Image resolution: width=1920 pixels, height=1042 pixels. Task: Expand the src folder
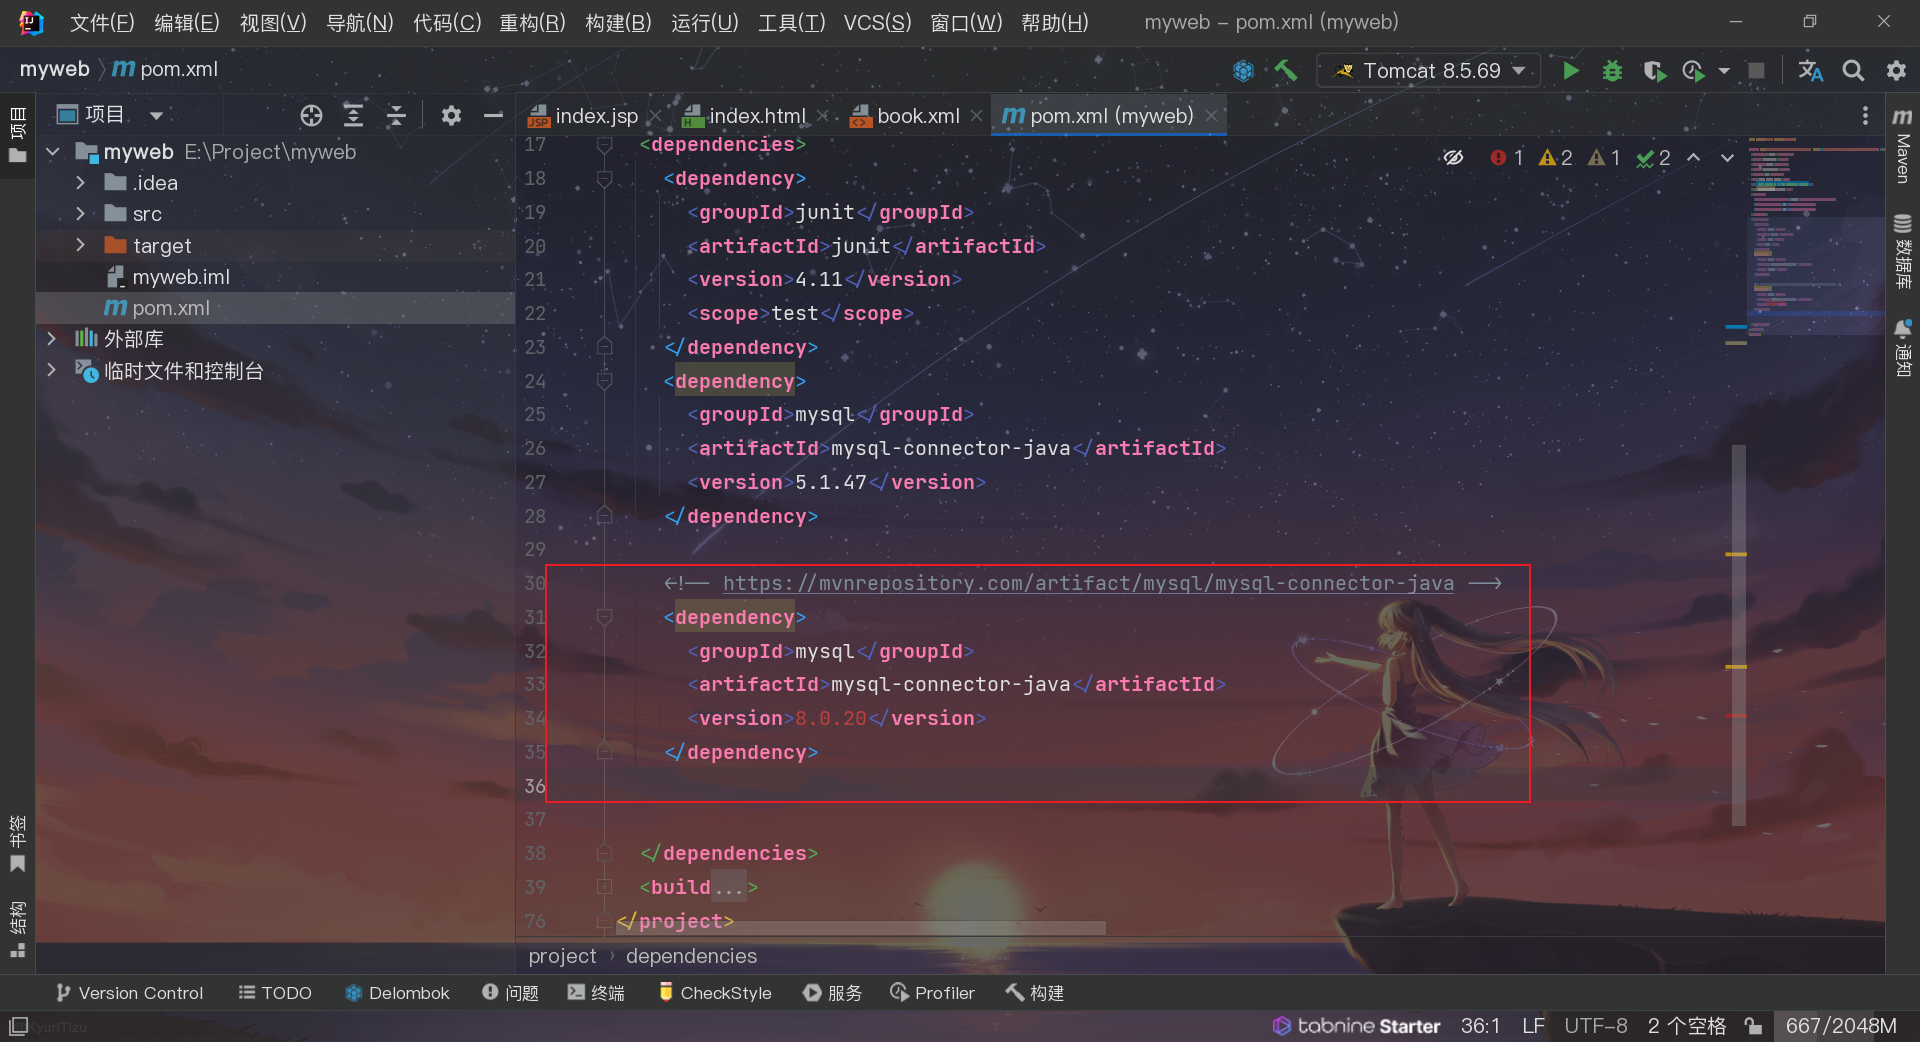(x=81, y=214)
